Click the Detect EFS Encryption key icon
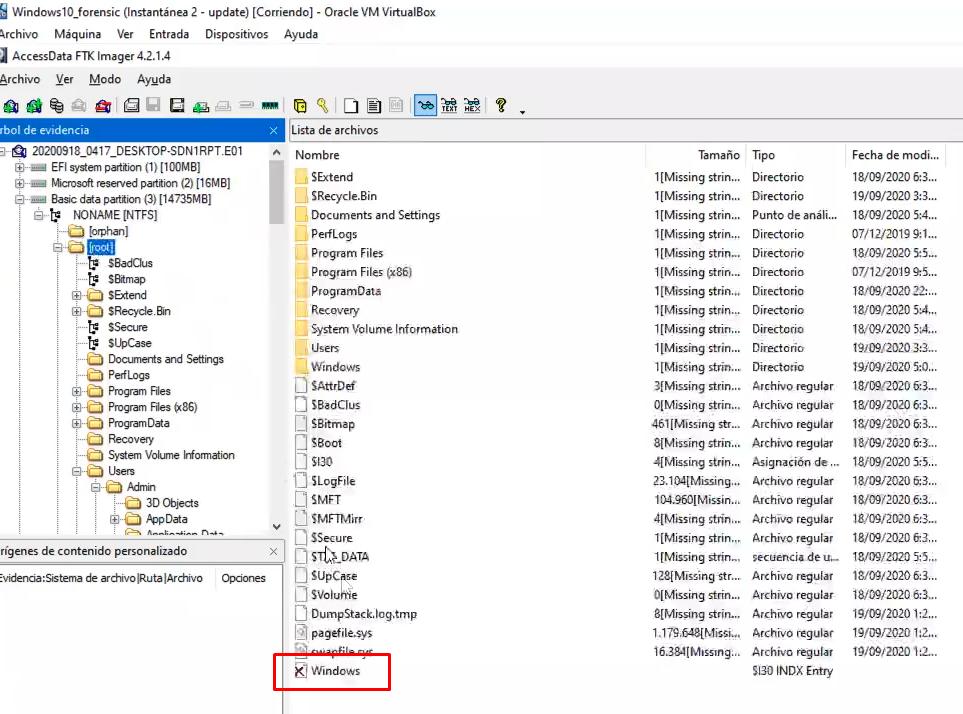This screenshot has height=714, width=963. (322, 106)
